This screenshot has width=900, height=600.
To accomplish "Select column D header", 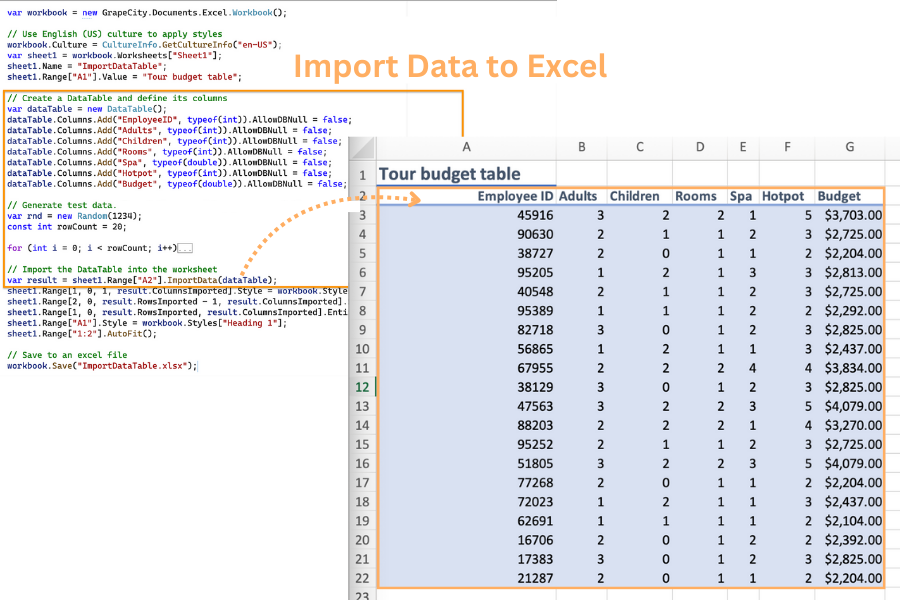I will (700, 148).
